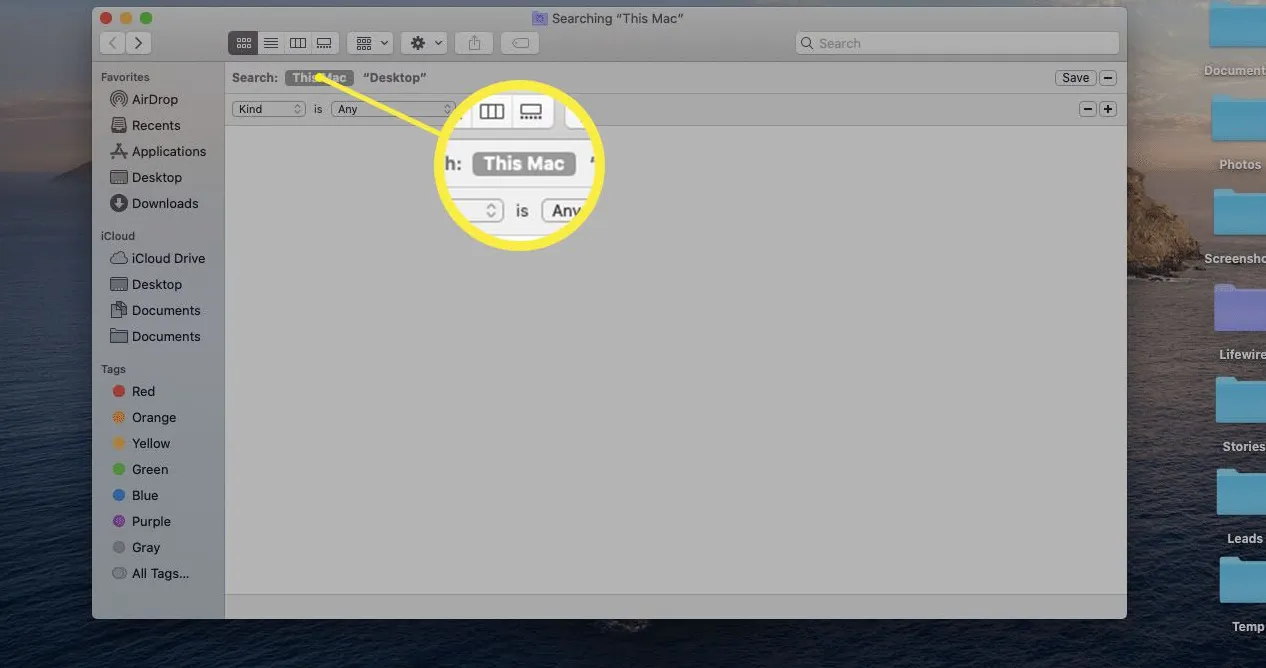Viewport: 1266px width, 668px height.
Task: Click the iCloud sidebar heading
Action: coord(117,236)
